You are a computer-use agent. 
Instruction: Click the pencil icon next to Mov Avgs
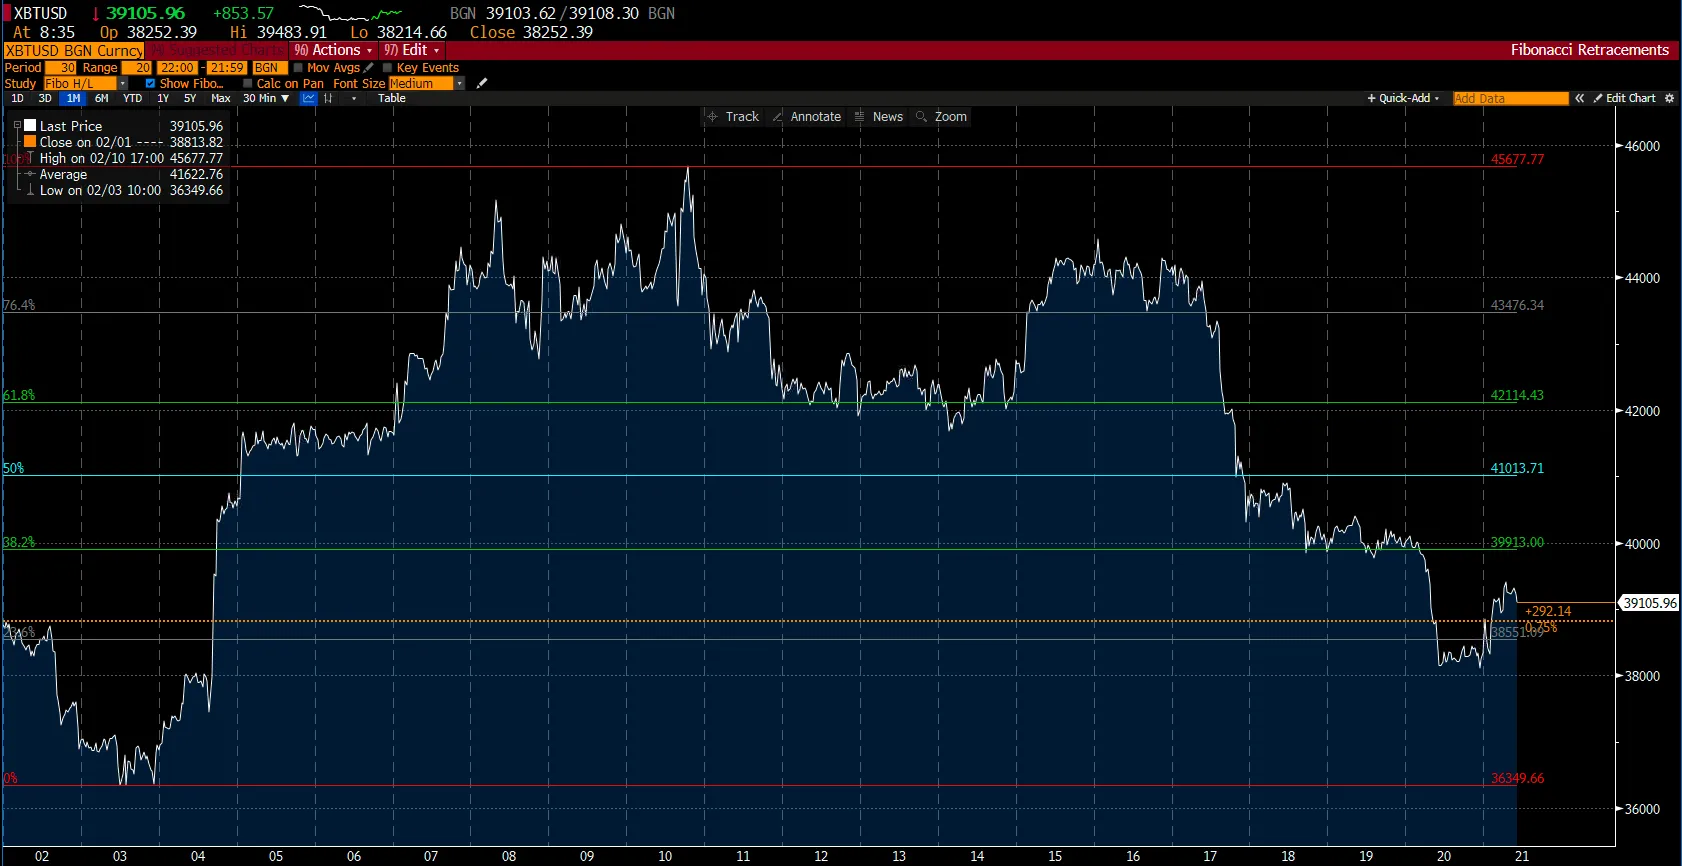tap(369, 68)
